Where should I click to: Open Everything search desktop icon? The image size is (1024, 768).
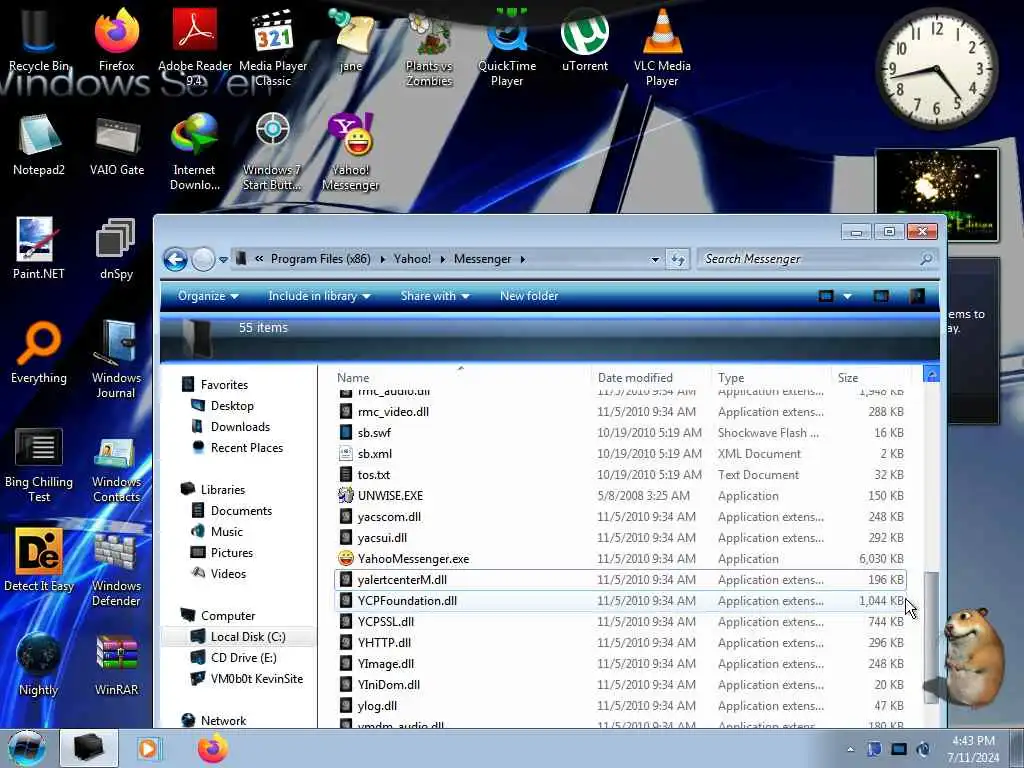click(x=39, y=352)
